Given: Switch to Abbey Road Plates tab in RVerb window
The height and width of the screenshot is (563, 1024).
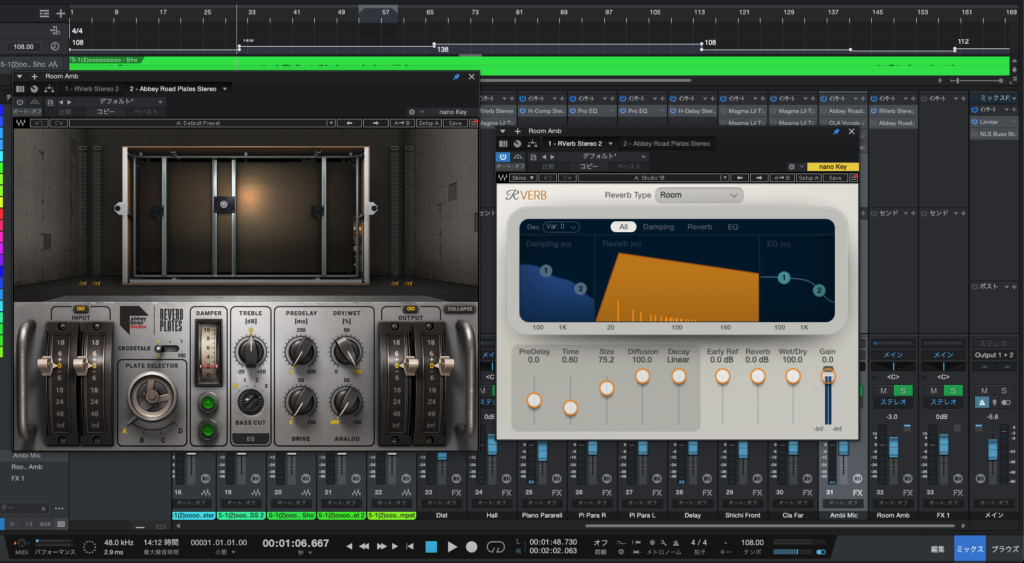Looking at the screenshot, I should [x=666, y=144].
